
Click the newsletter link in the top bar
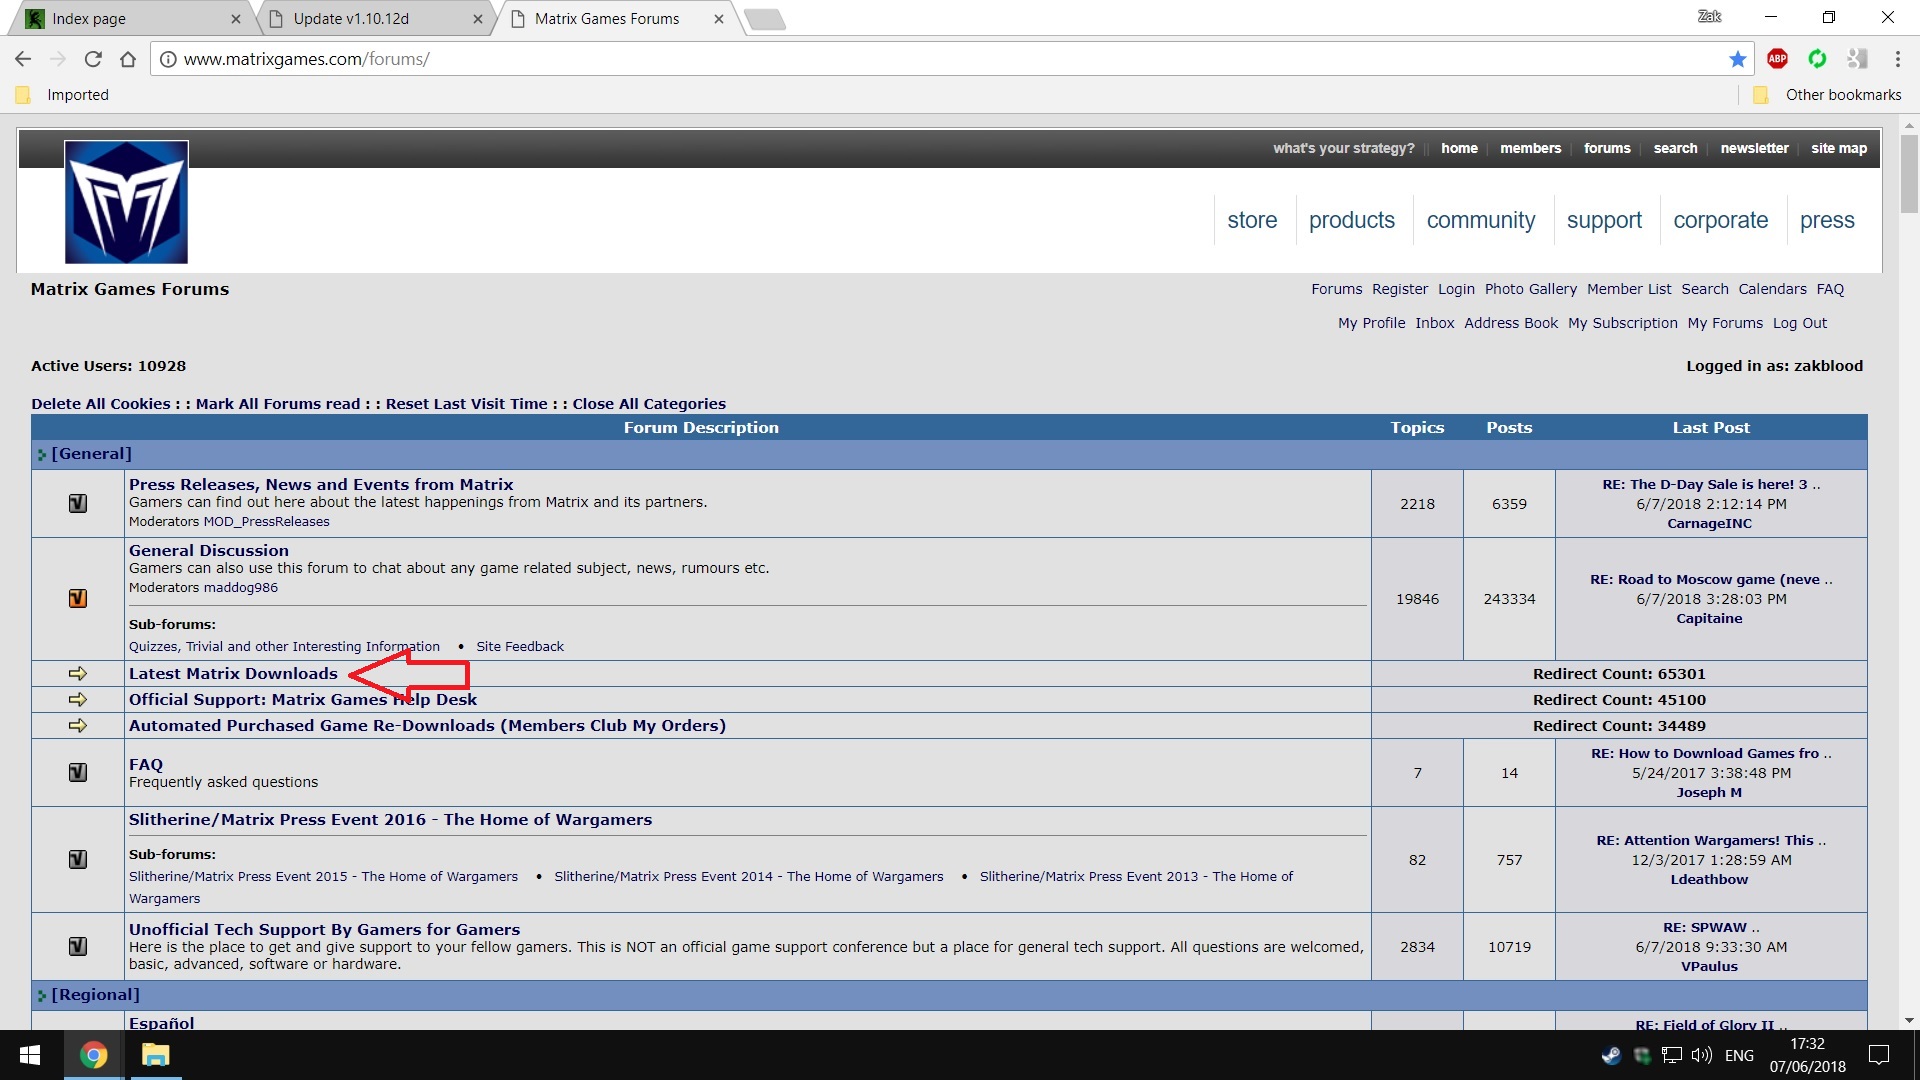[x=1754, y=148]
